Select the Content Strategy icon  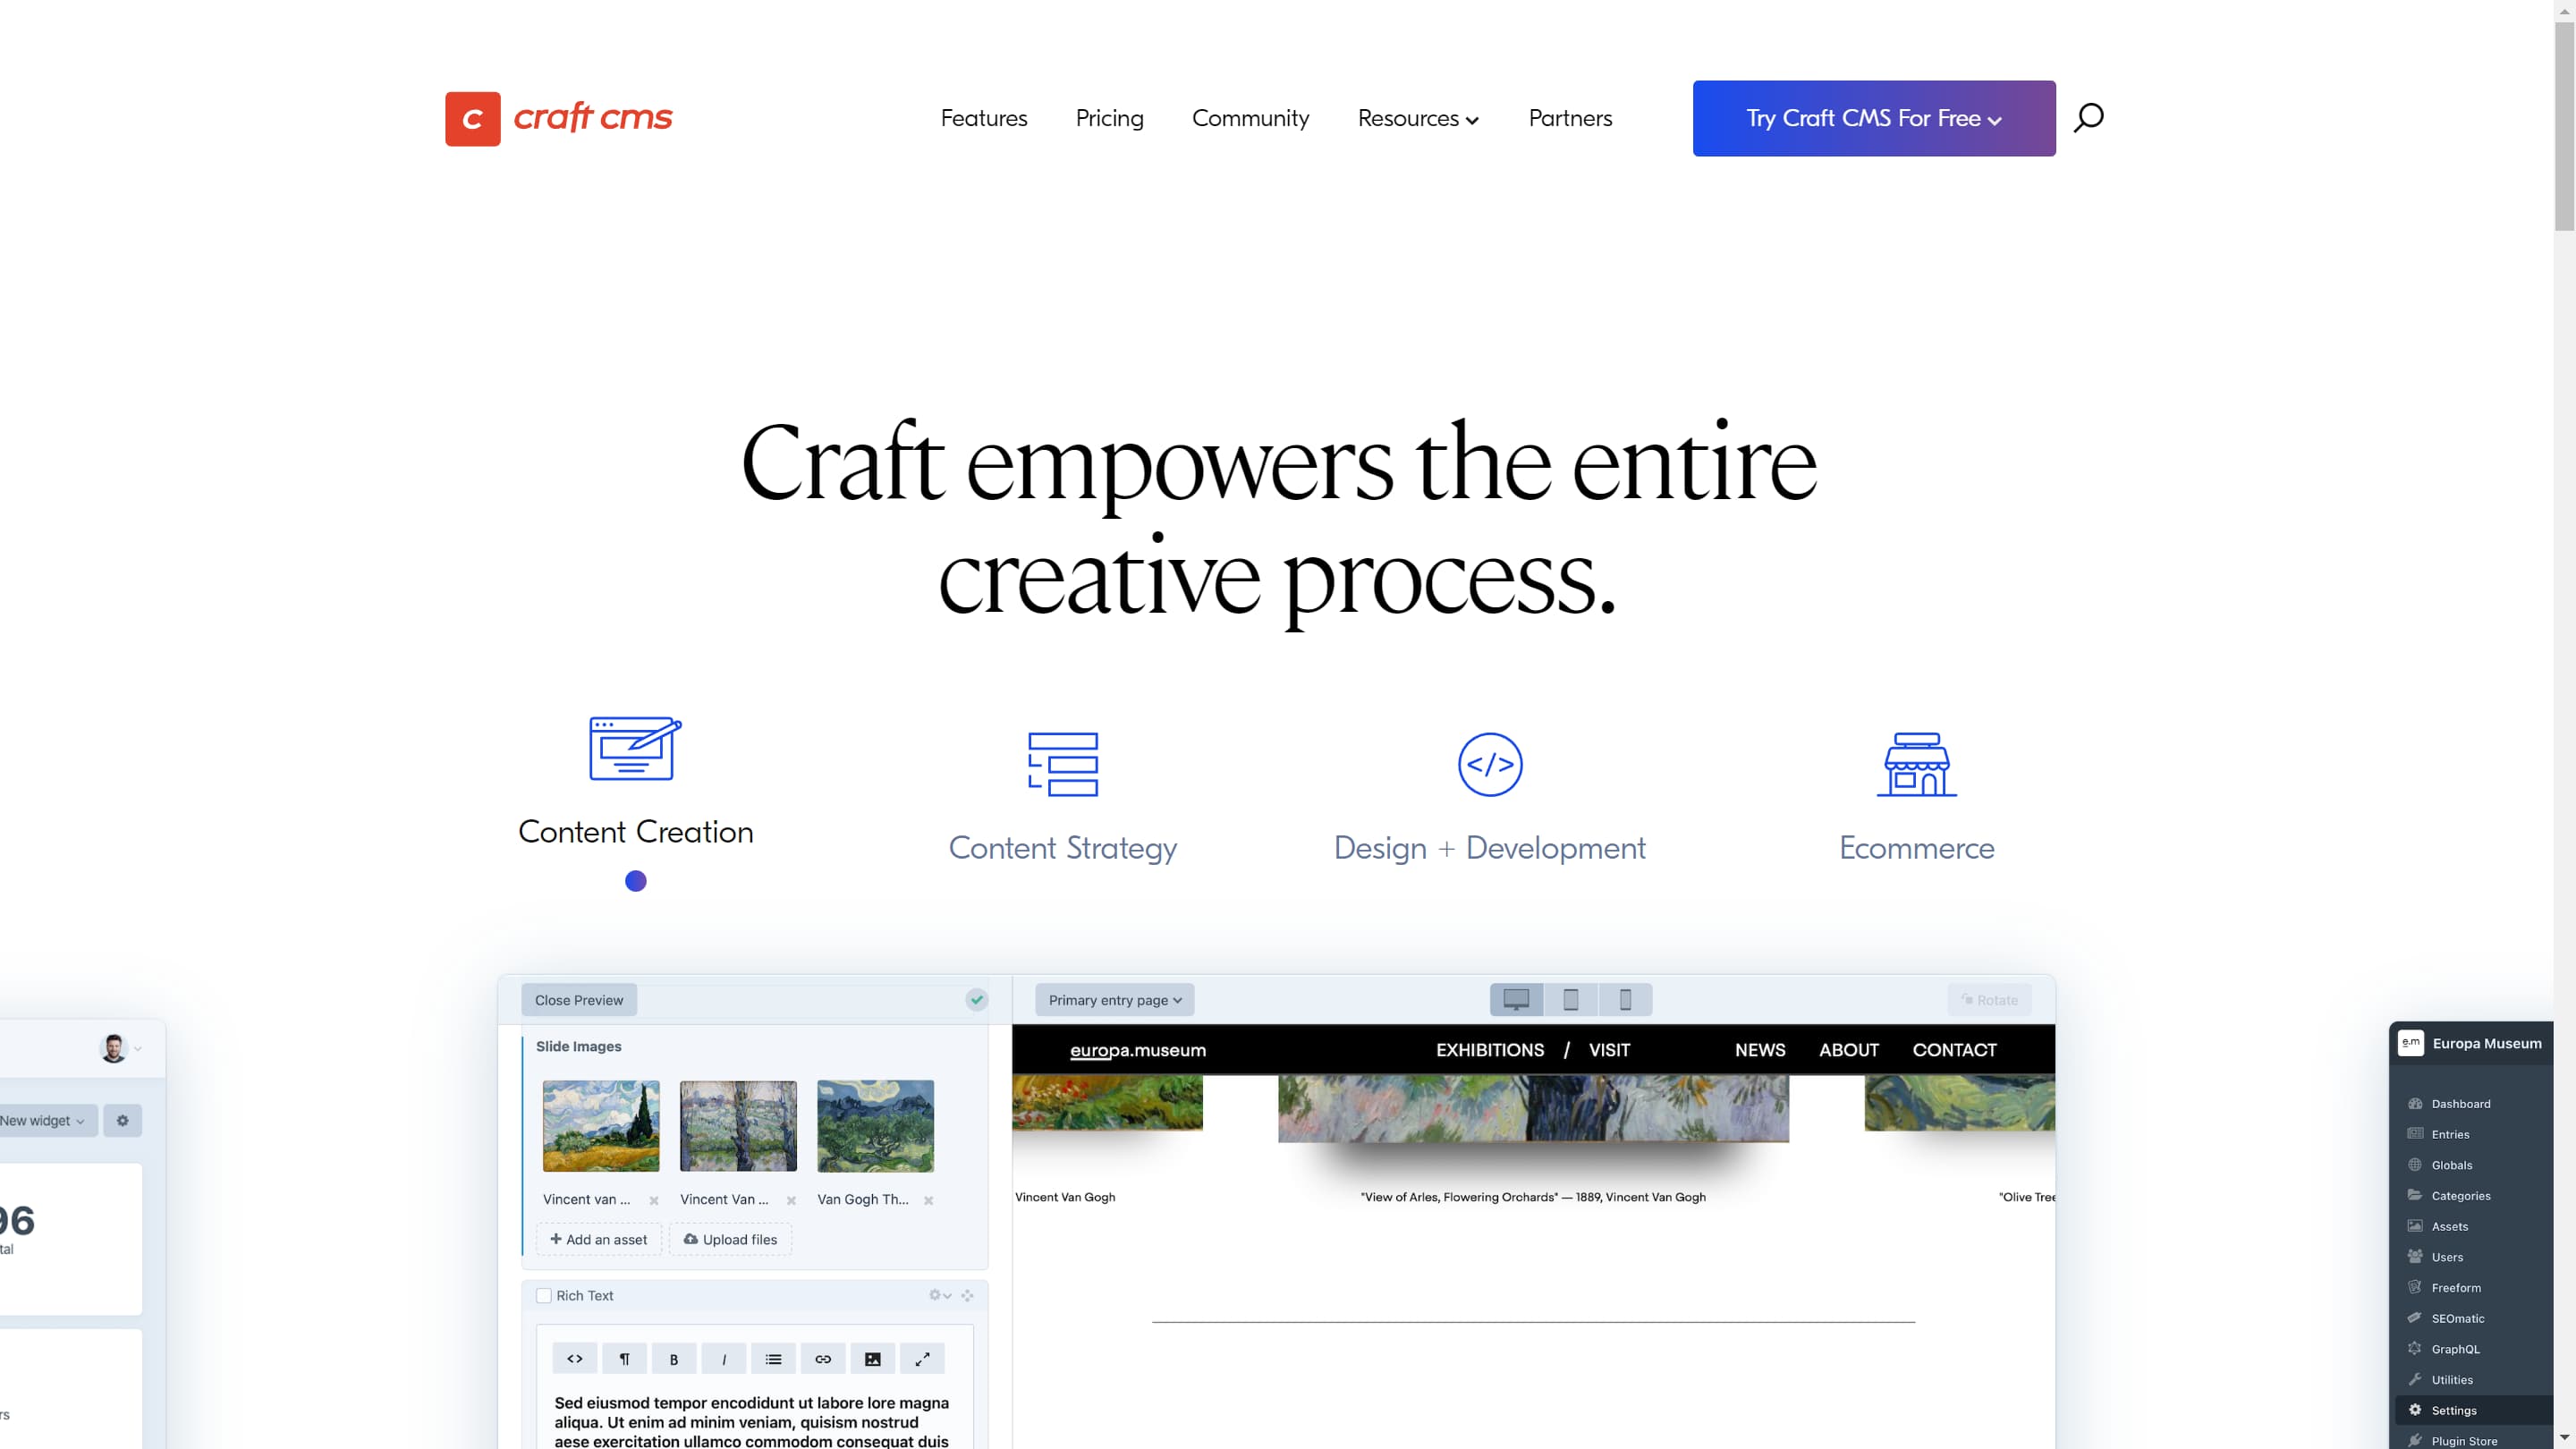click(x=1063, y=764)
